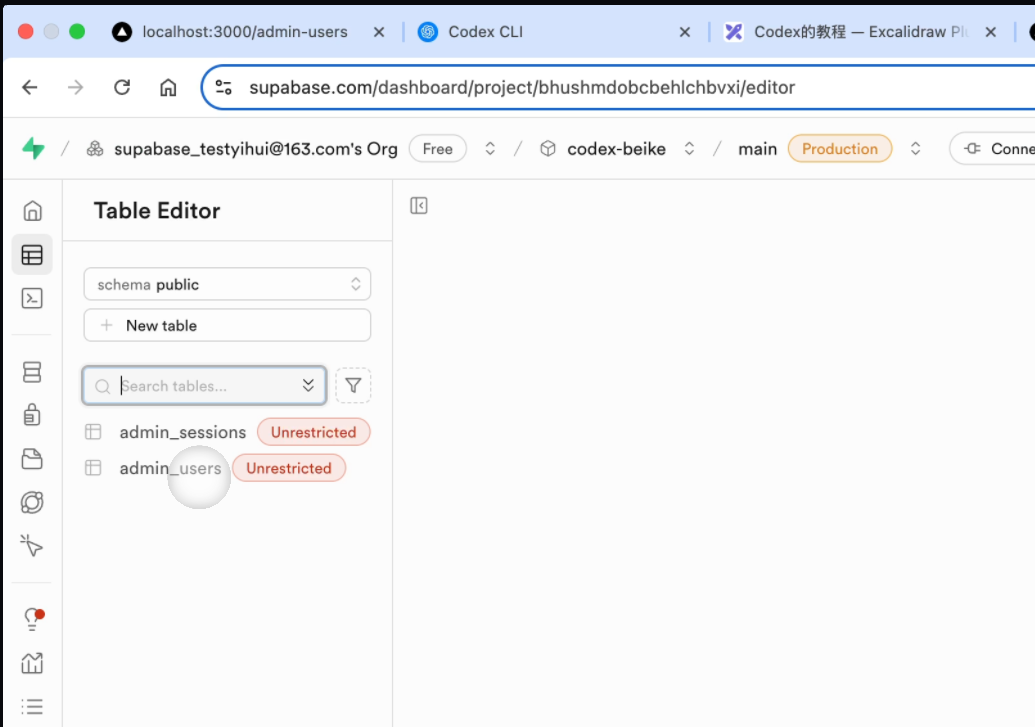Focus the Search tables input field
Viewport: 1036px width, 728px height.
click(205, 386)
